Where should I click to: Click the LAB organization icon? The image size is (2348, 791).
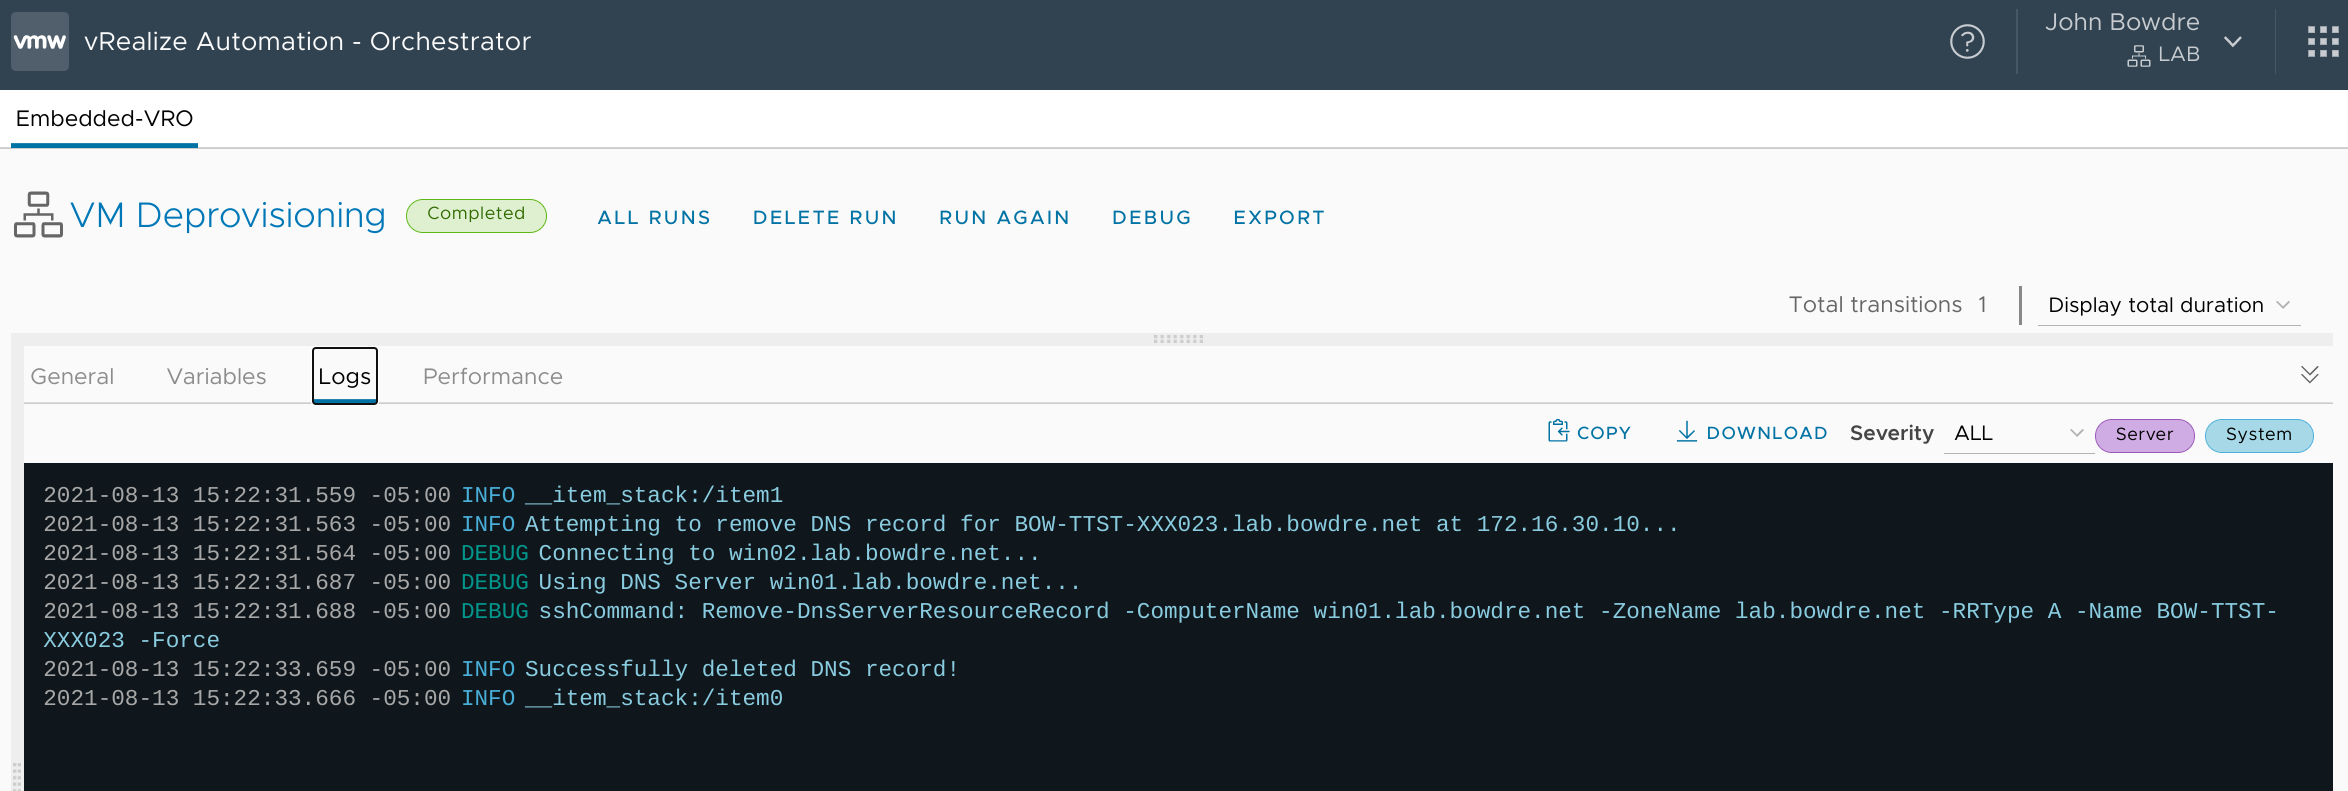click(x=2138, y=56)
